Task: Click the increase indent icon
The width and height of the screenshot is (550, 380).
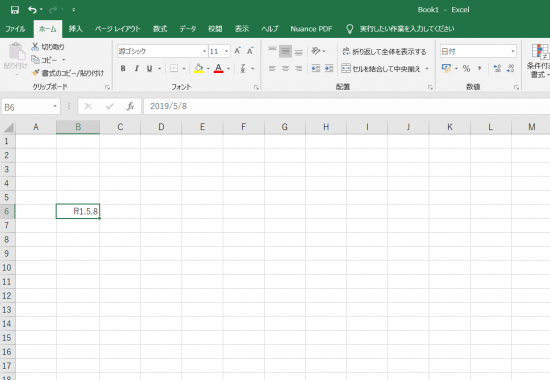Action: coord(329,68)
